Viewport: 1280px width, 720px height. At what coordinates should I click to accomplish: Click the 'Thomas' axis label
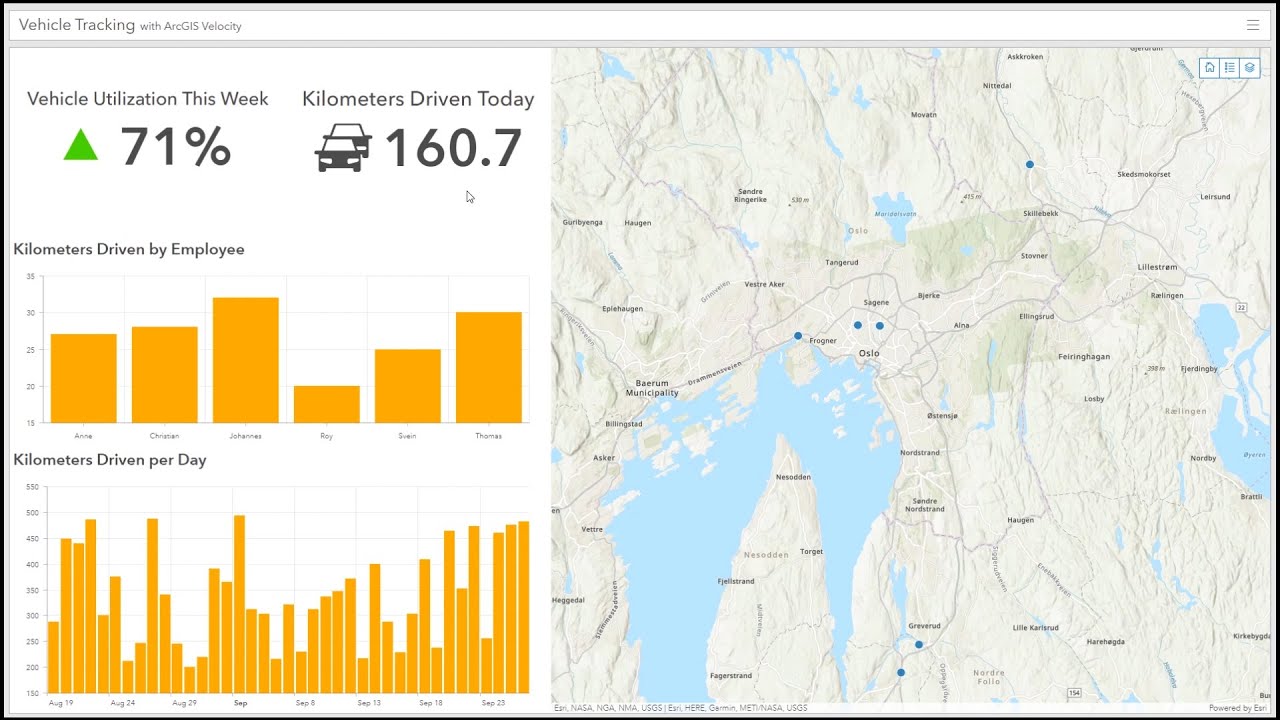tap(489, 436)
